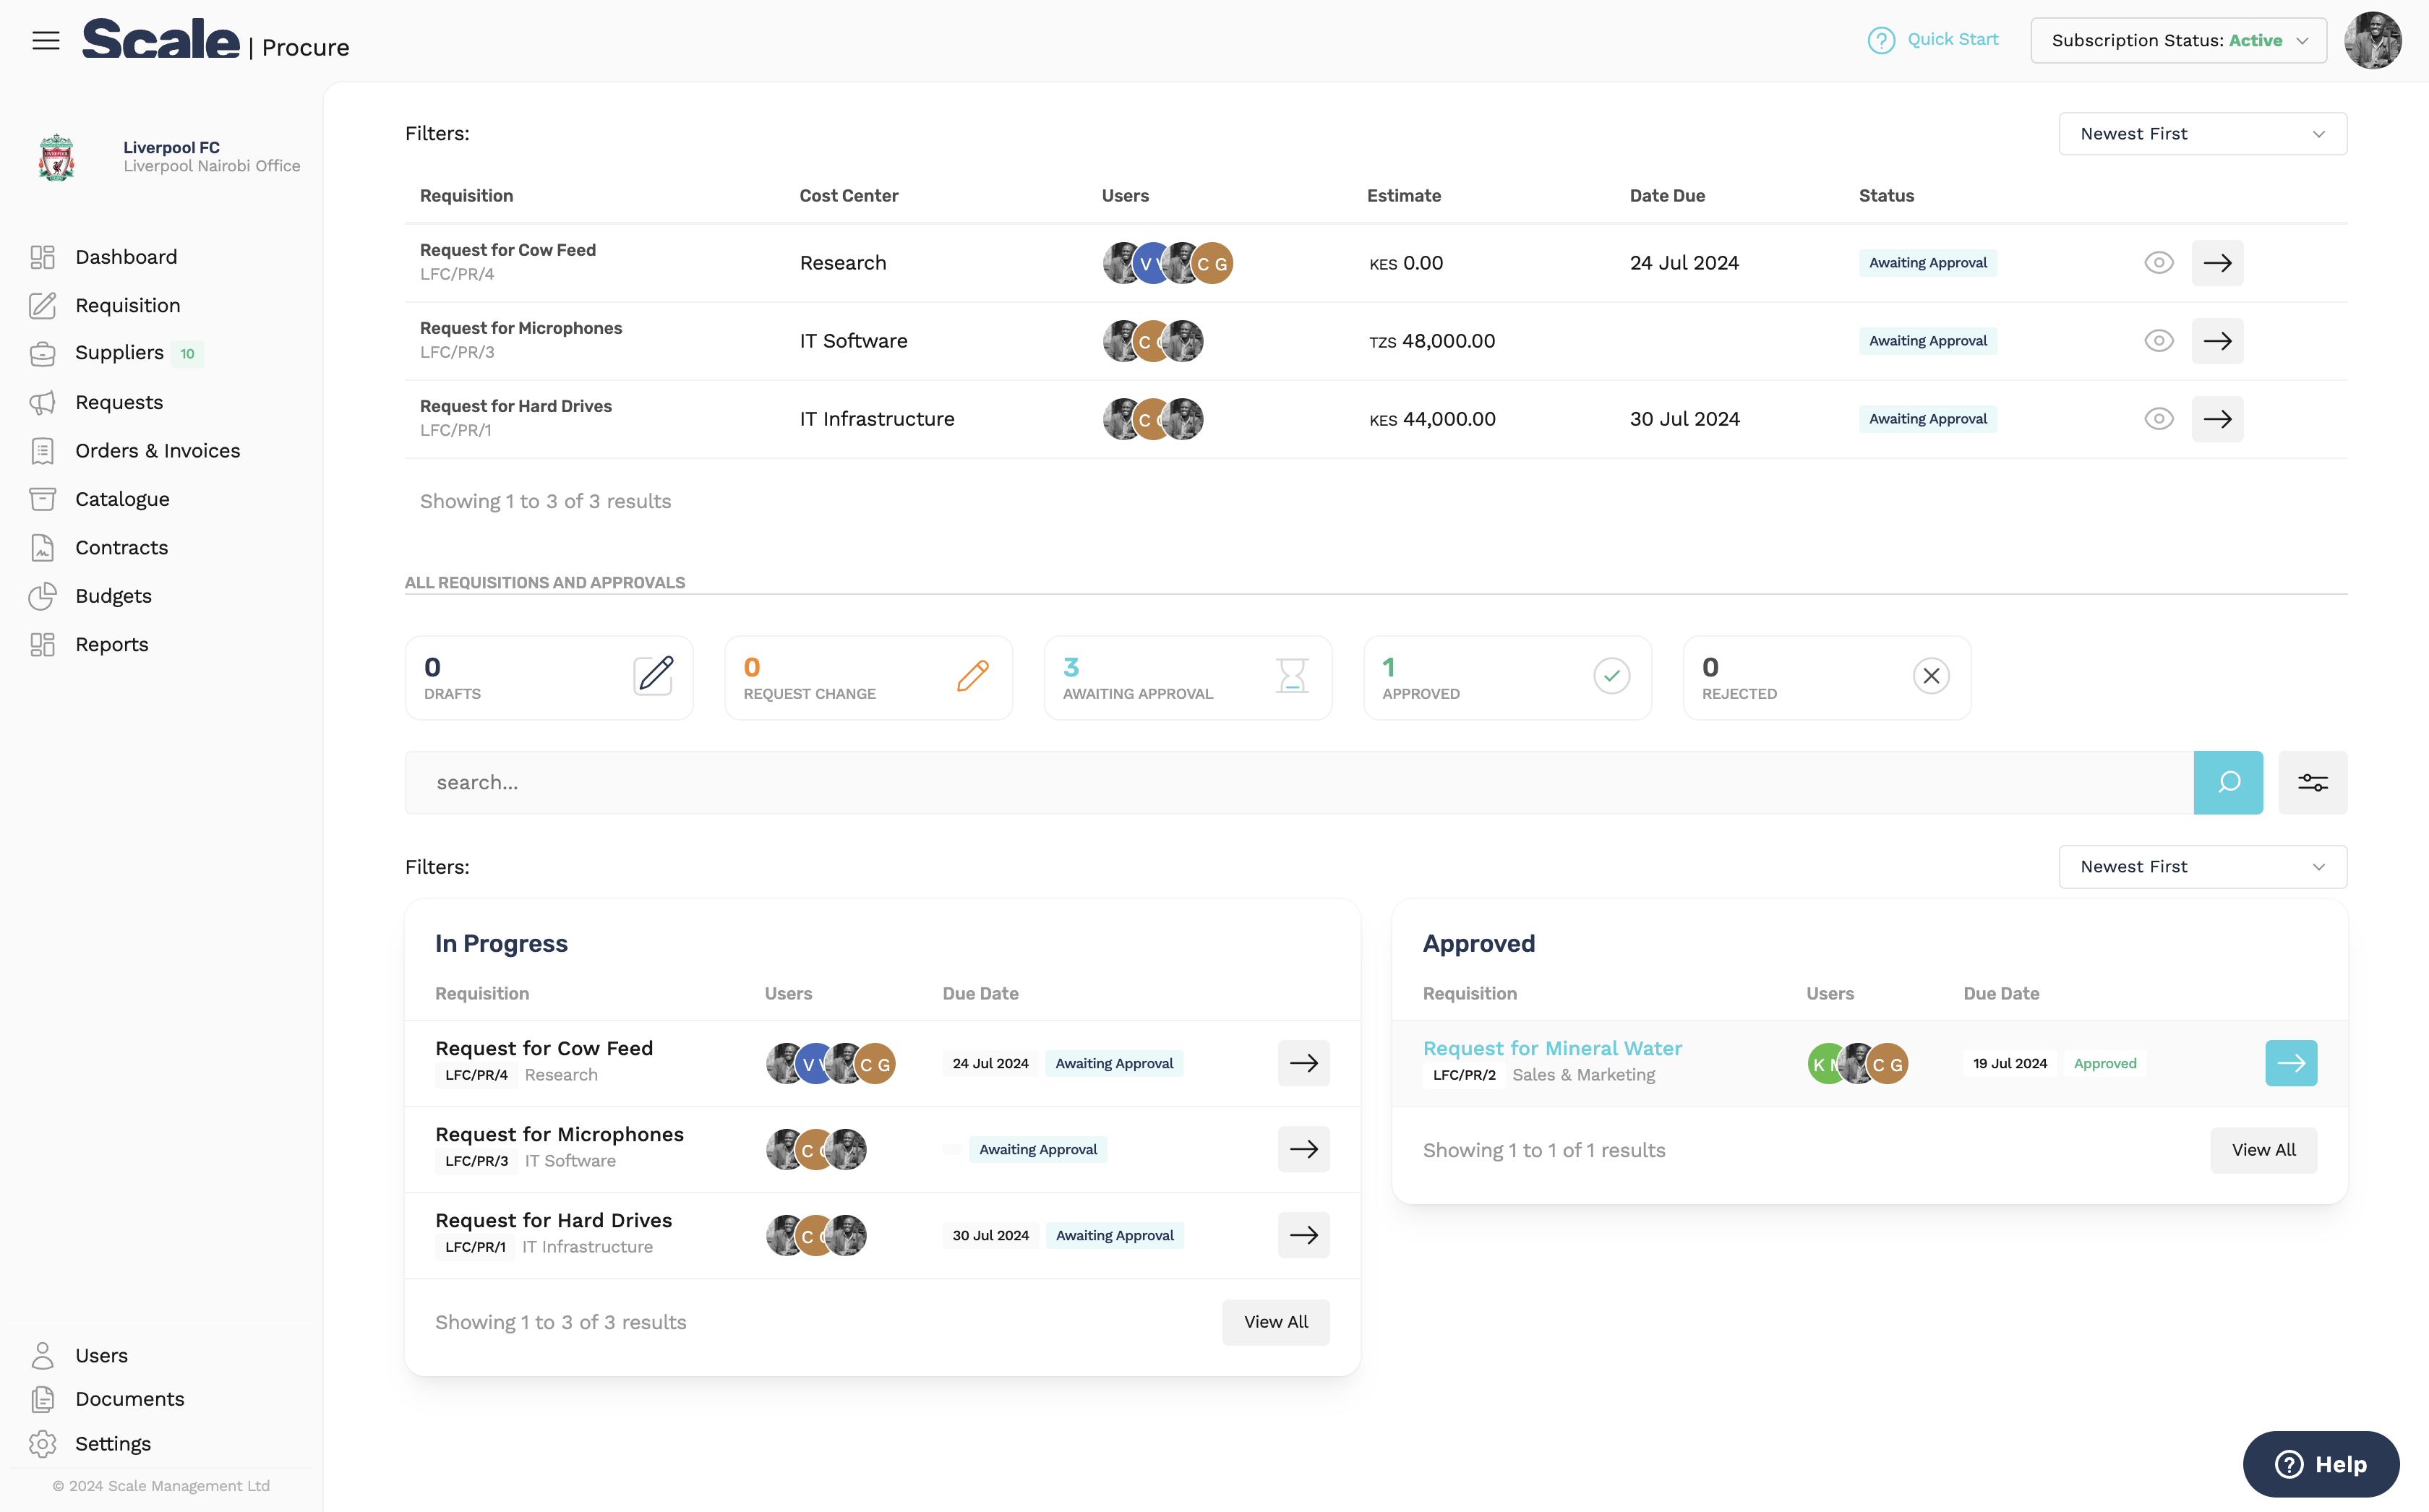The width and height of the screenshot is (2429, 1512).
Task: Expand the Subscription Status dropdown
Action: click(x=2178, y=40)
